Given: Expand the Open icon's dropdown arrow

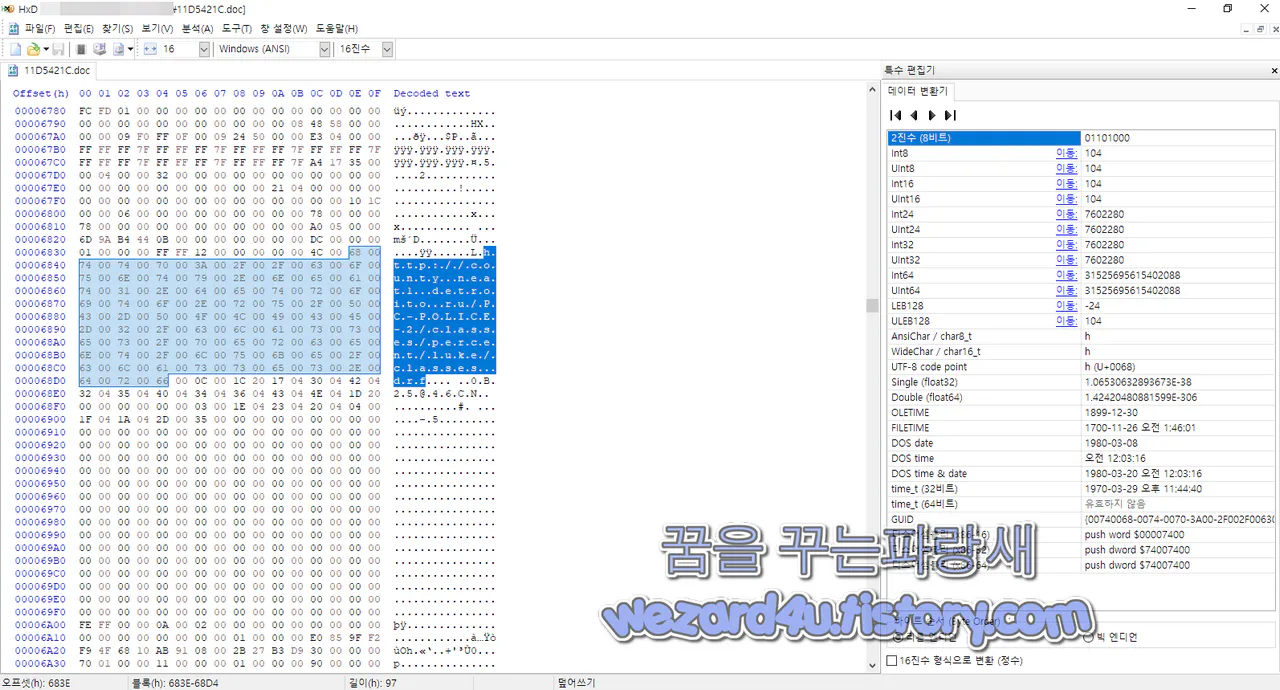Looking at the screenshot, I should tap(46, 49).
